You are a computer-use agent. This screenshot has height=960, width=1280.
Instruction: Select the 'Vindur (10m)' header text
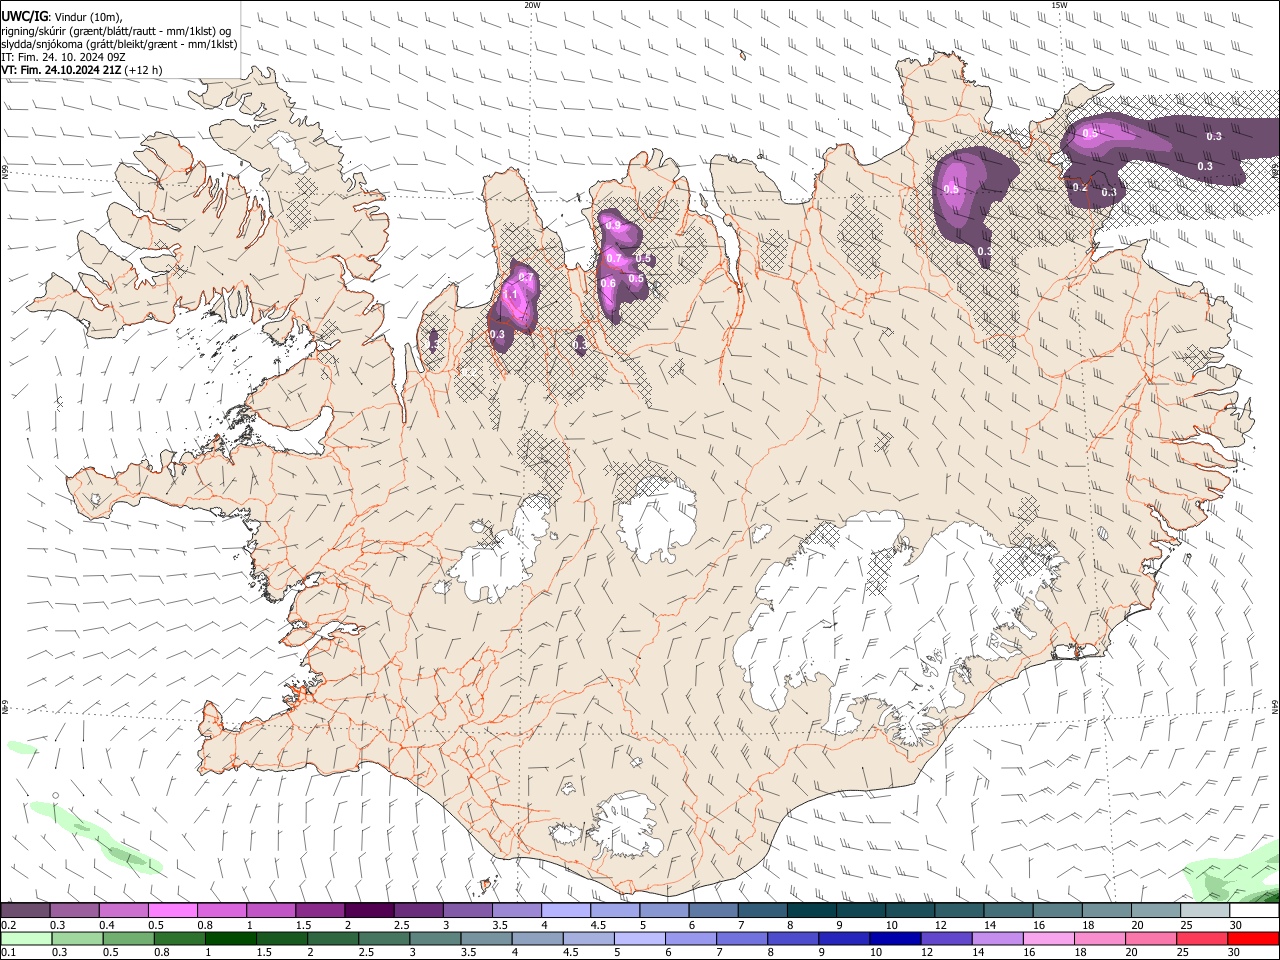click(x=88, y=17)
